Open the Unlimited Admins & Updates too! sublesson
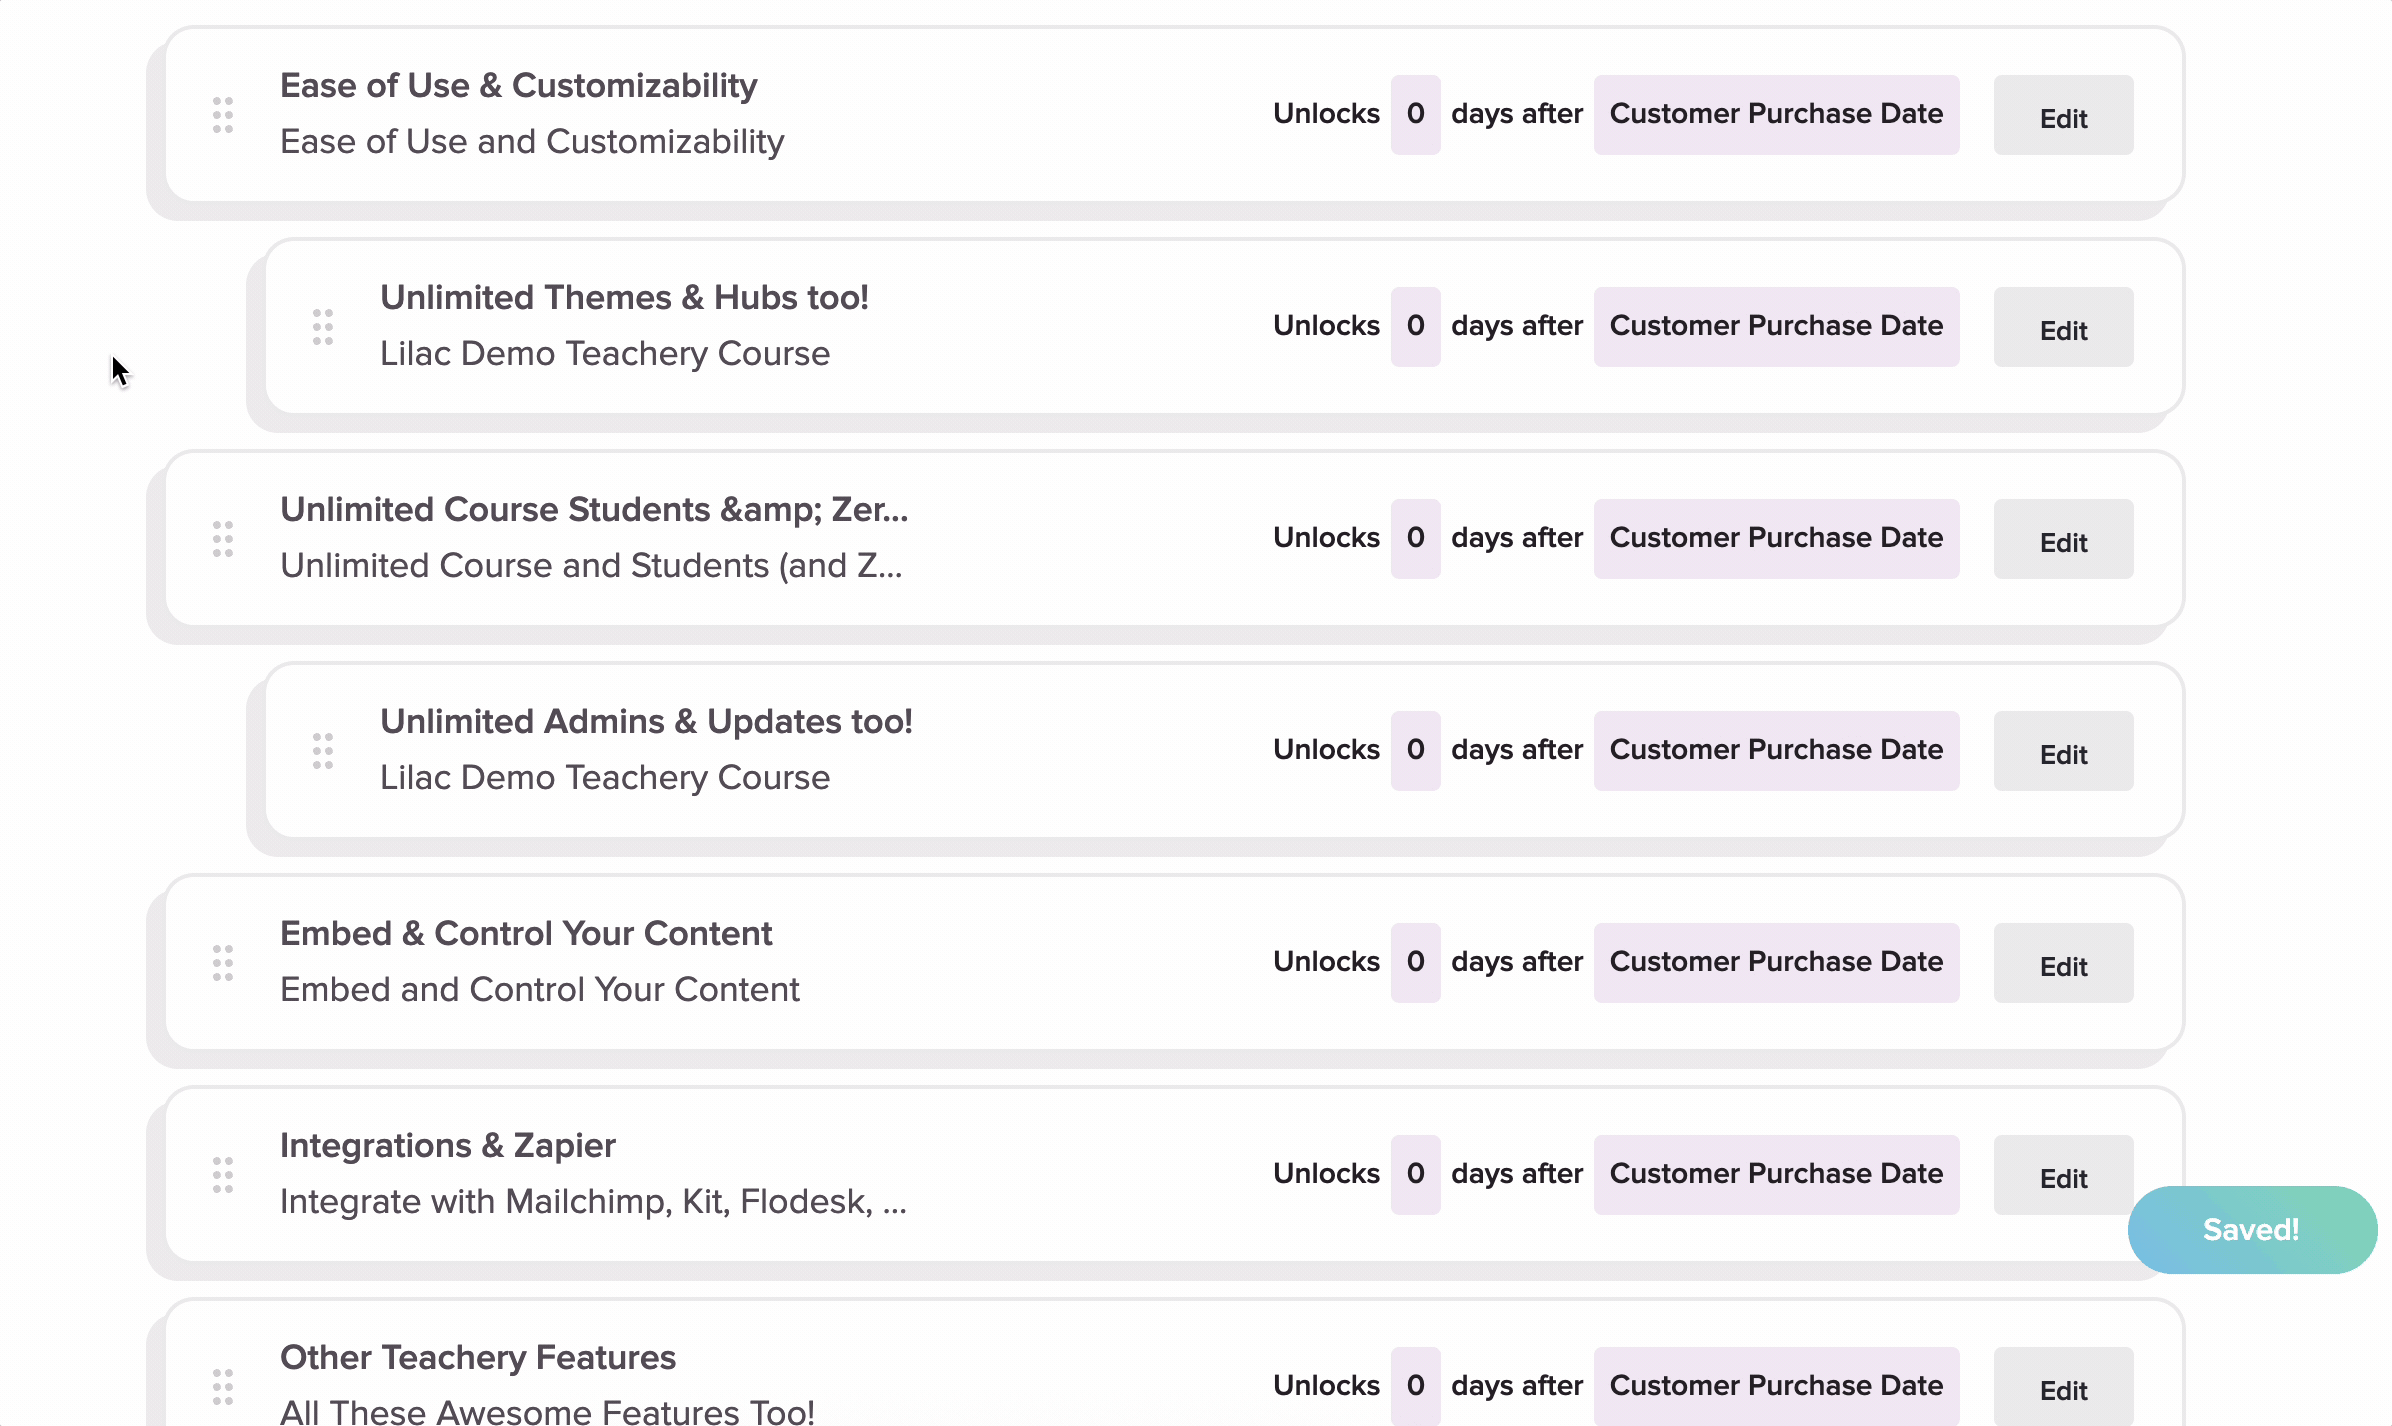Image resolution: width=2392 pixels, height=1426 pixels. (646, 722)
